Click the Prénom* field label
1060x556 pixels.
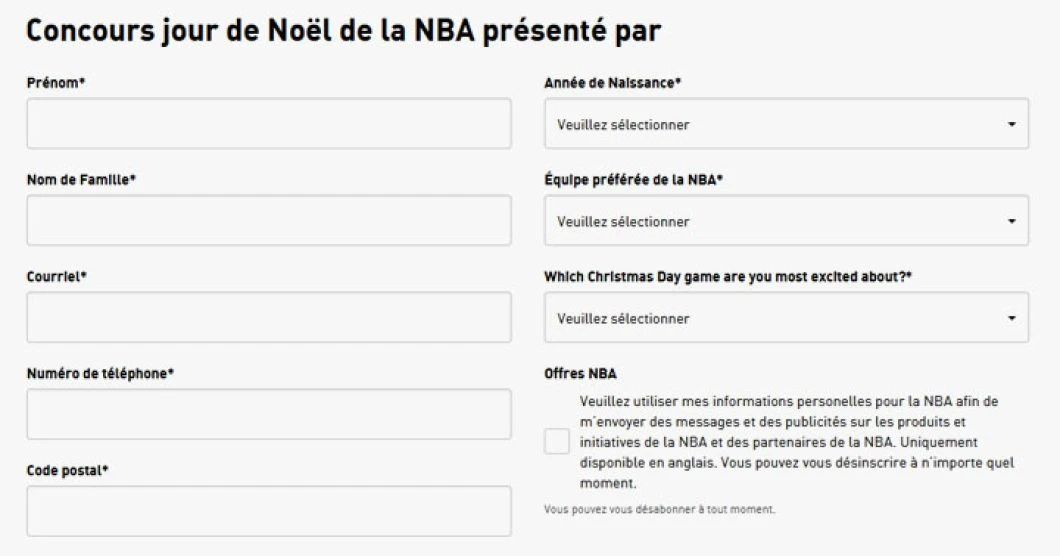tap(56, 83)
